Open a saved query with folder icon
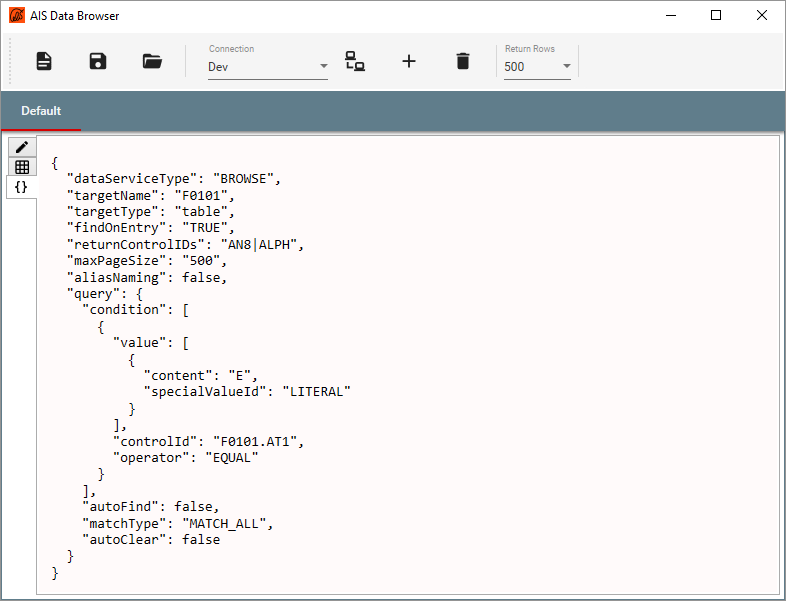Viewport: 786px width, 601px height. tap(152, 61)
